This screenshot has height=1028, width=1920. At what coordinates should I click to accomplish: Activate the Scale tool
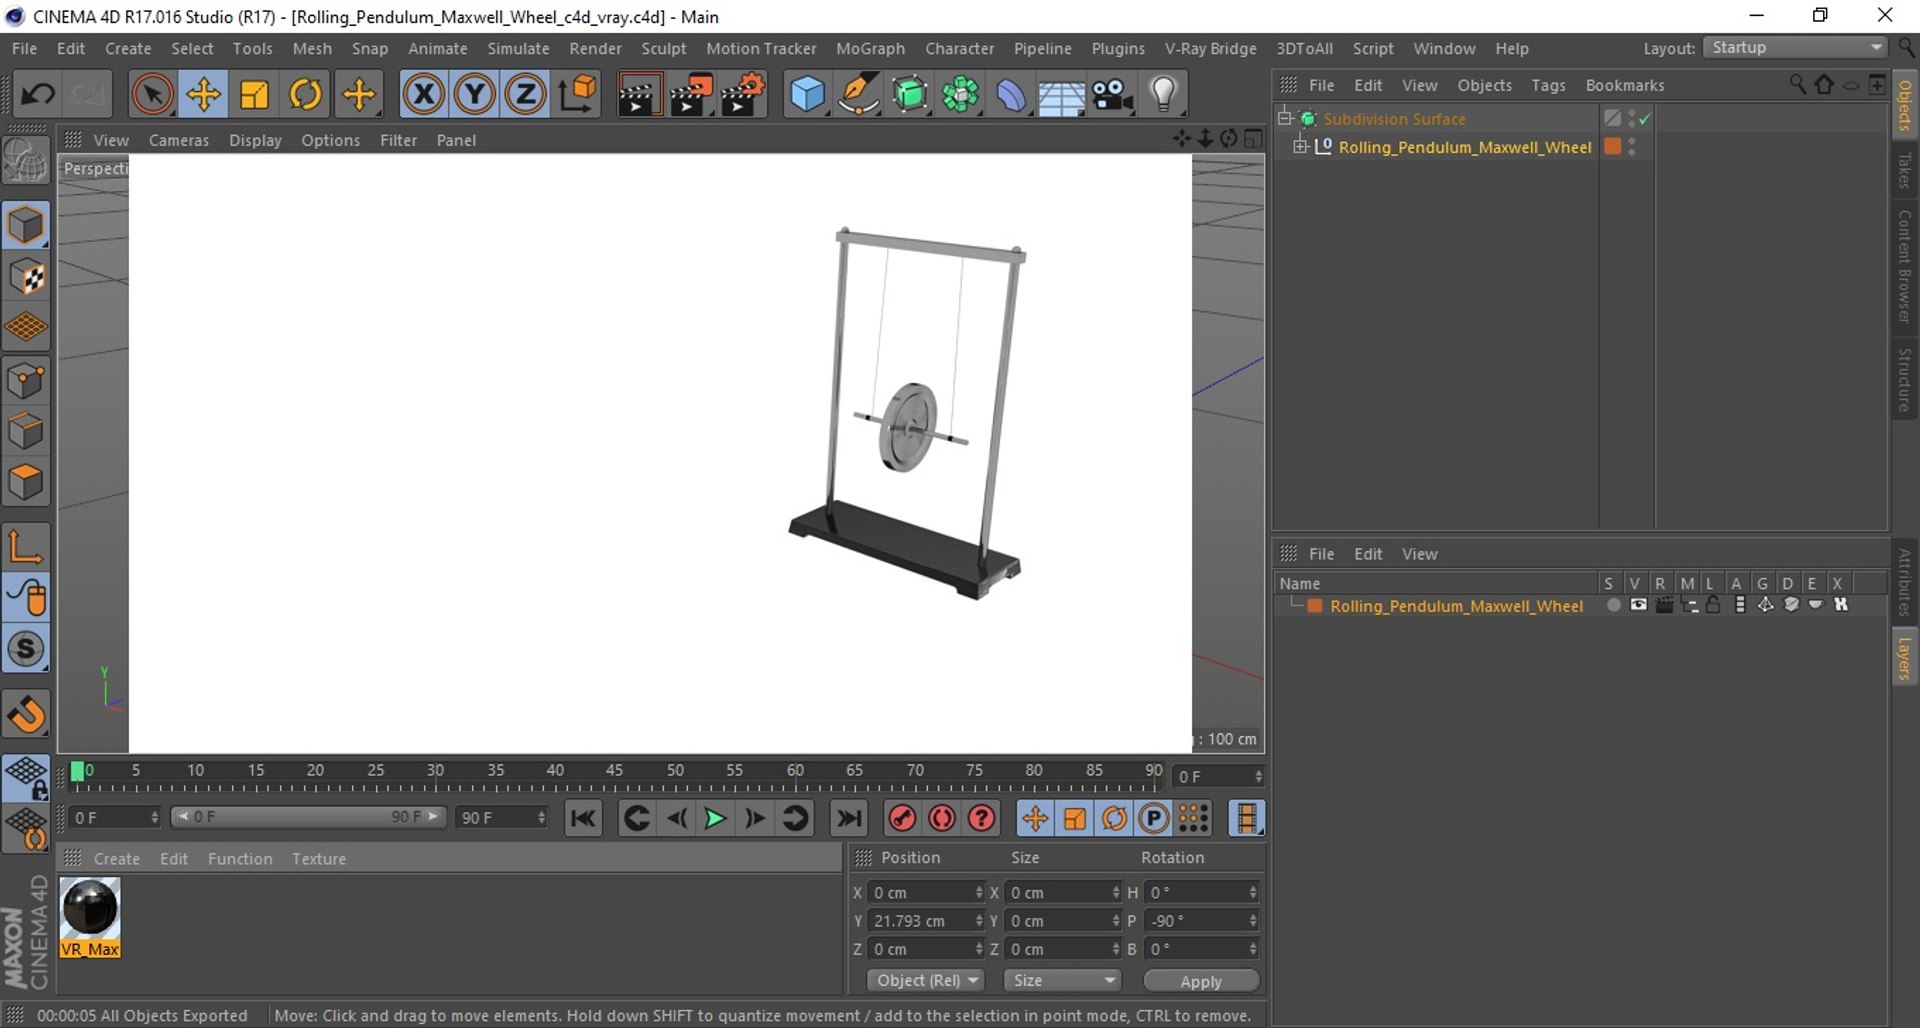(x=255, y=95)
